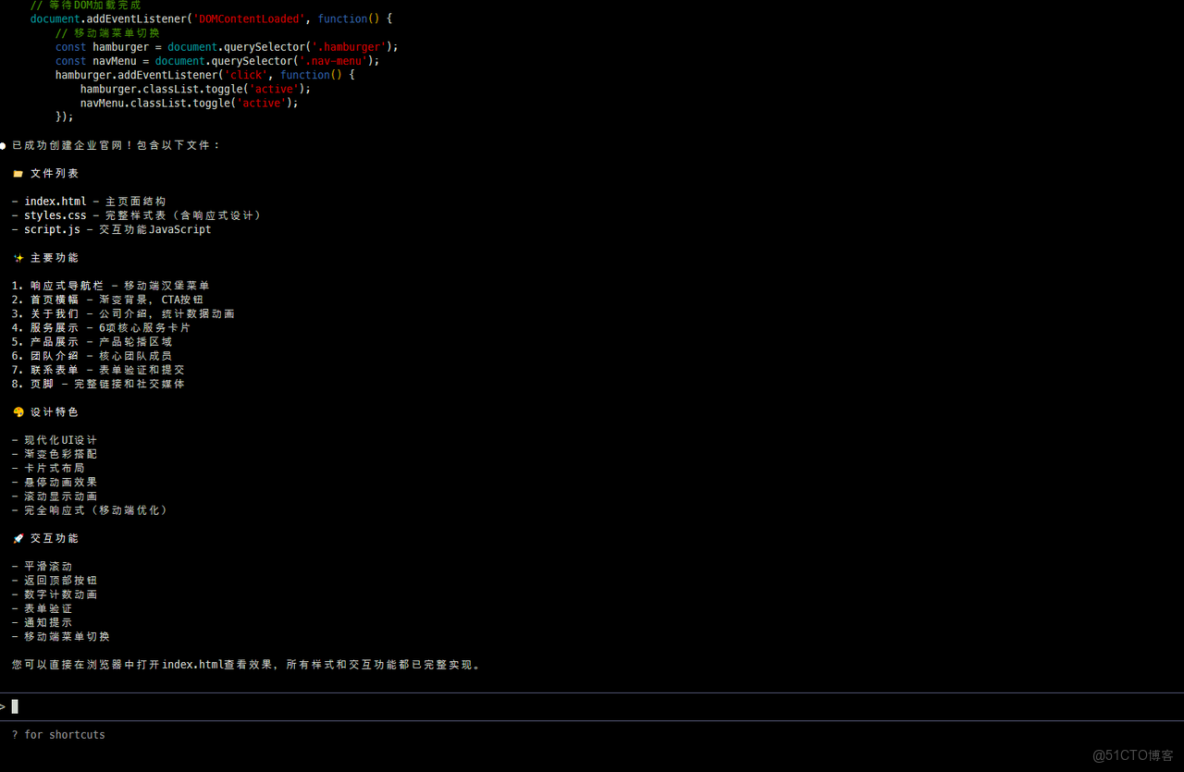1184x772 pixels.
Task: Click the '滚动显示动画' bullet
Action: (54, 497)
